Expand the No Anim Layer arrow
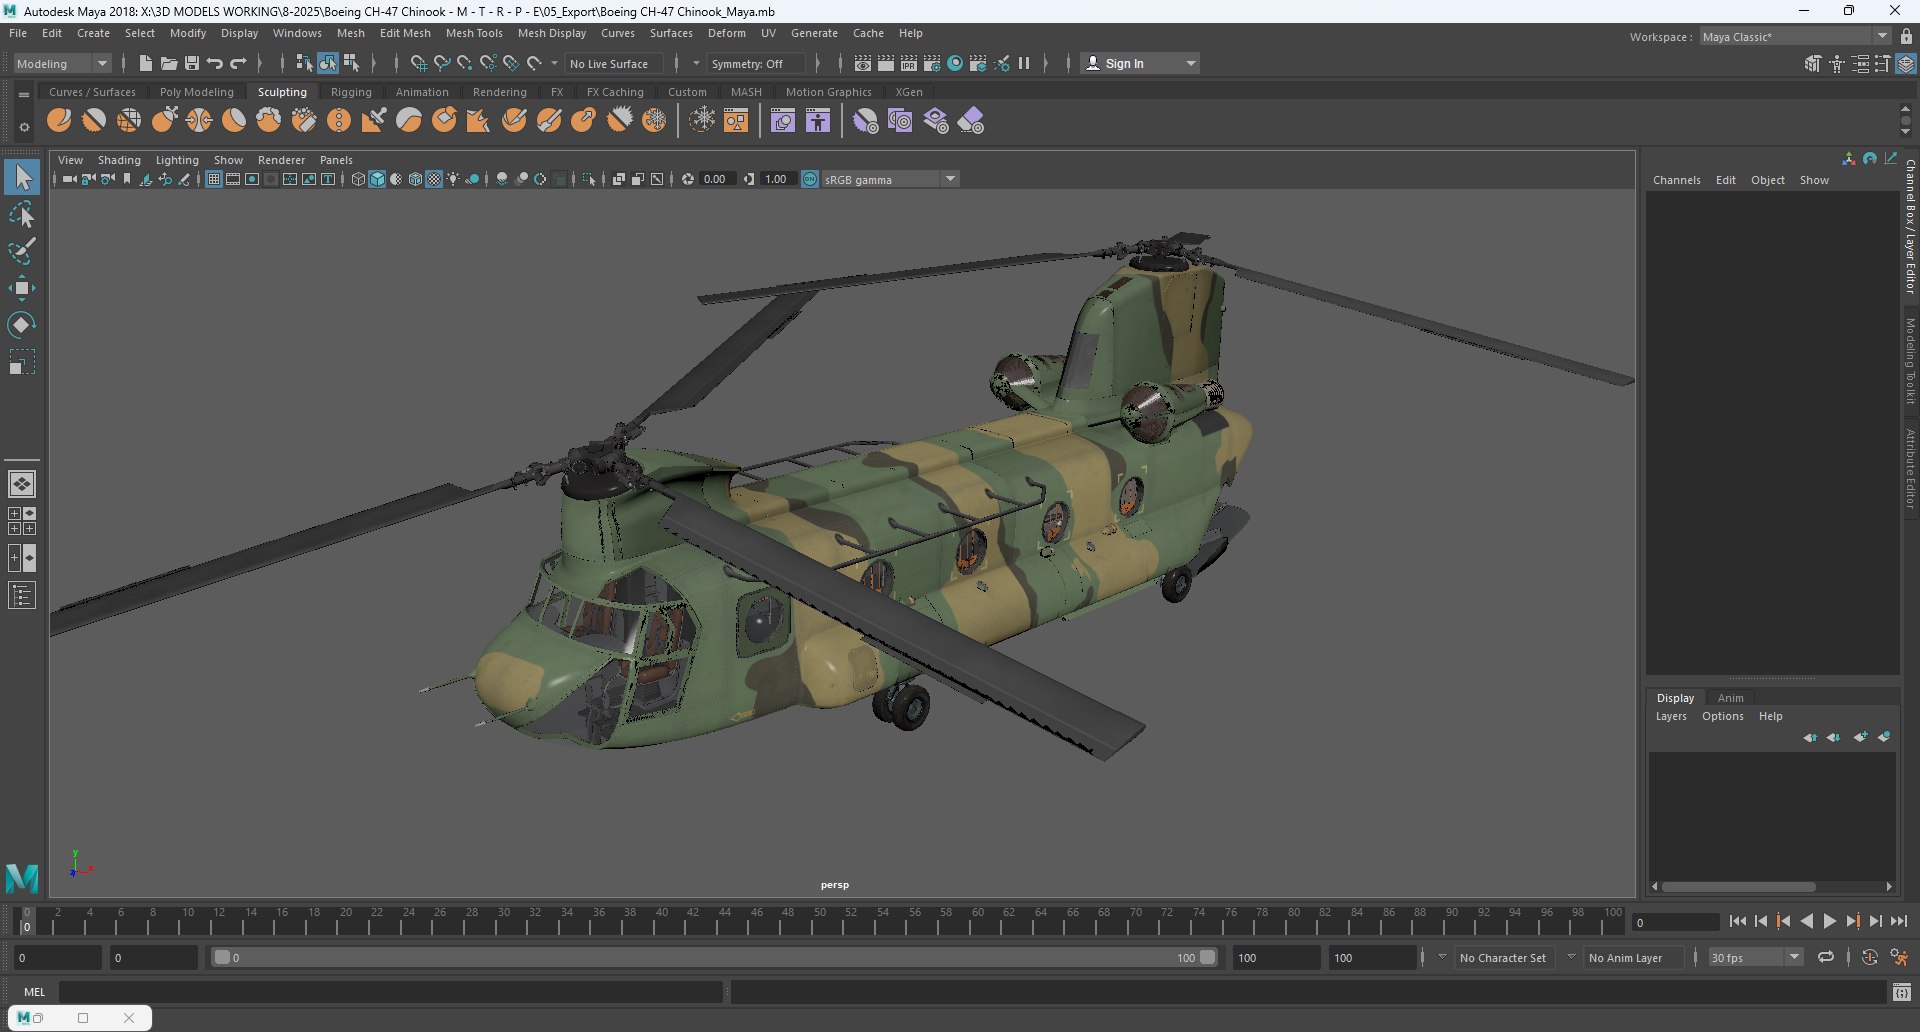 tap(1571, 957)
